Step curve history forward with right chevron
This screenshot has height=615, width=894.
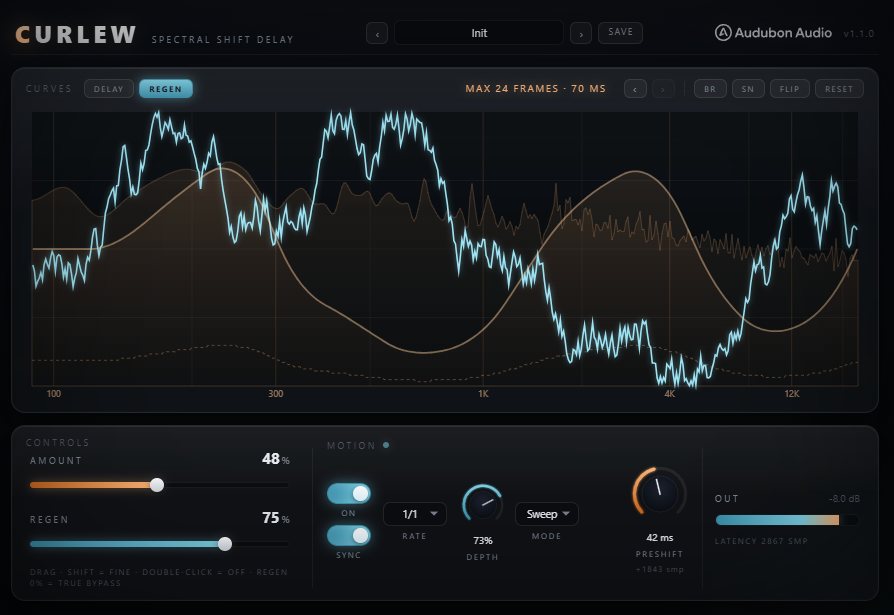[x=663, y=89]
